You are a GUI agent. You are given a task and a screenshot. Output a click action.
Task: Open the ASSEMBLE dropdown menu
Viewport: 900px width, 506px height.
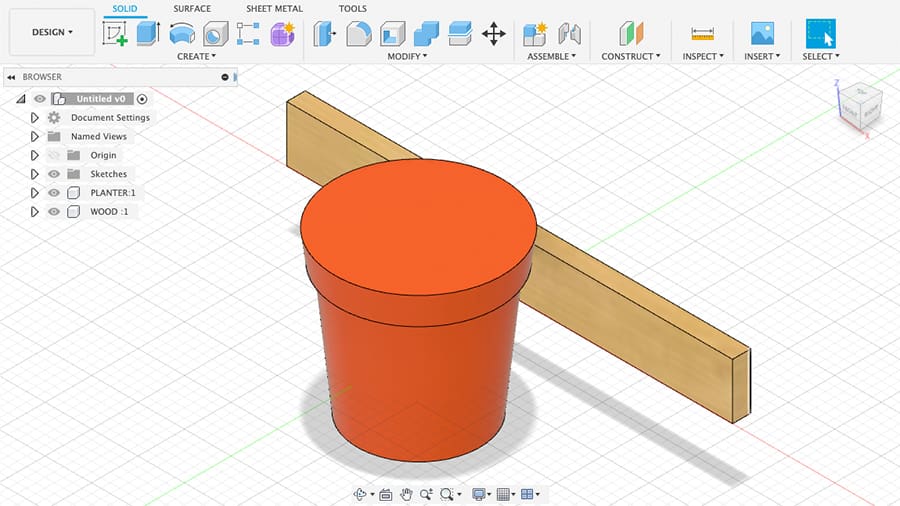(551, 56)
